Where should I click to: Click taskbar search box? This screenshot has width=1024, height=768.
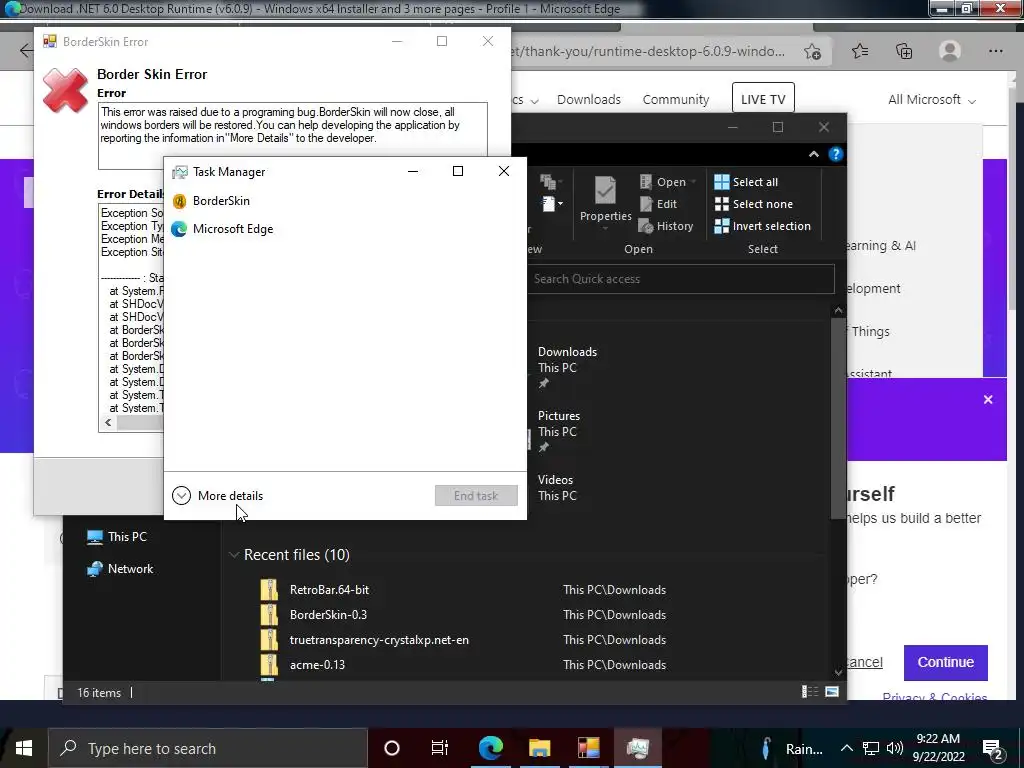point(208,748)
